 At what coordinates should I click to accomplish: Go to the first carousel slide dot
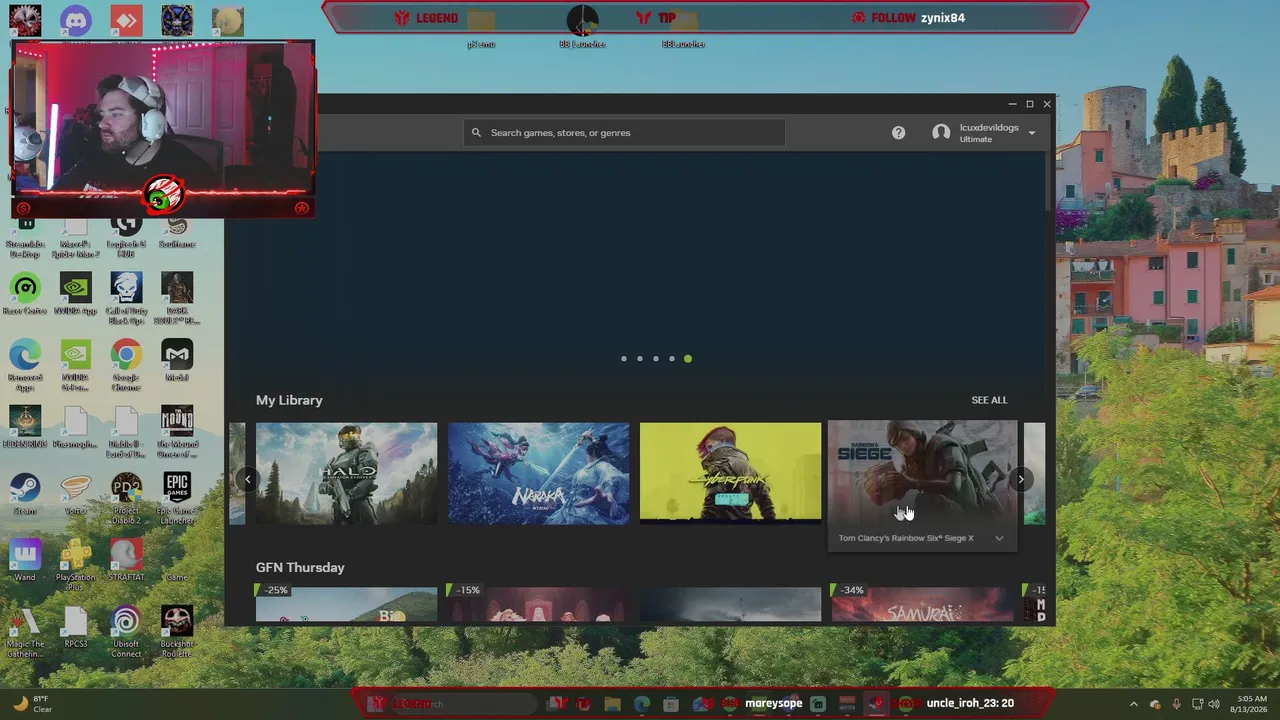pos(624,359)
